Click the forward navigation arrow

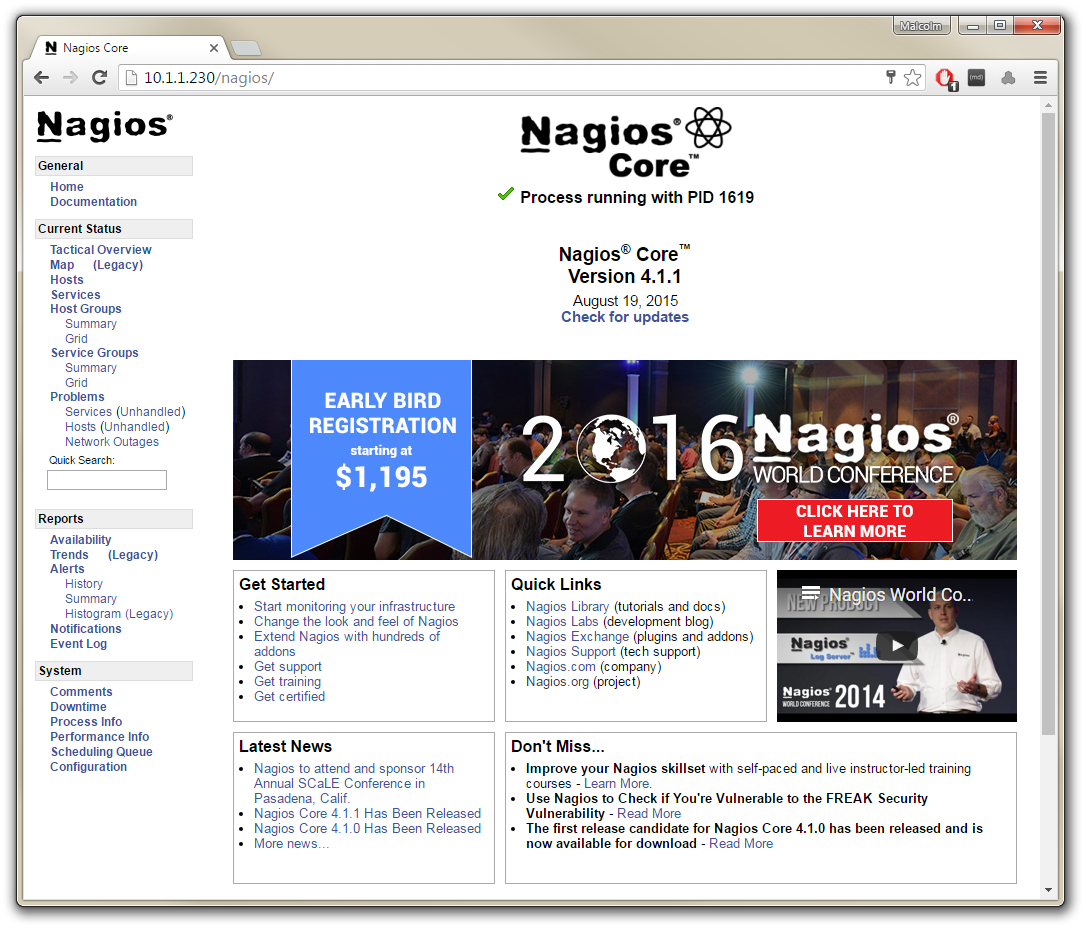(69, 76)
